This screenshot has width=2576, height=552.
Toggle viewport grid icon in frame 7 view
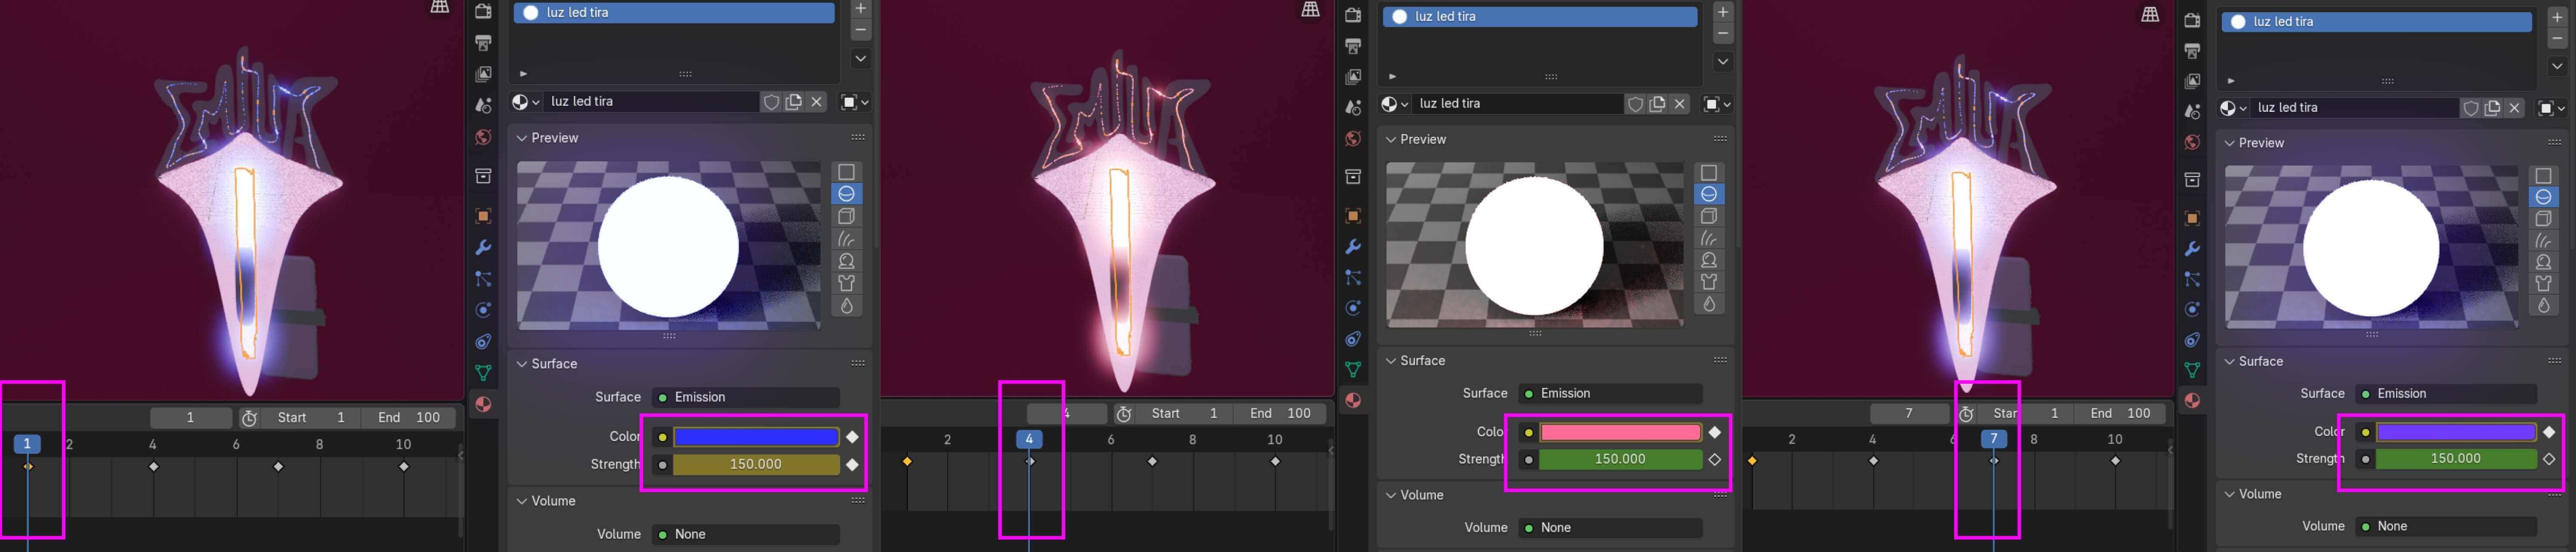2150,14
